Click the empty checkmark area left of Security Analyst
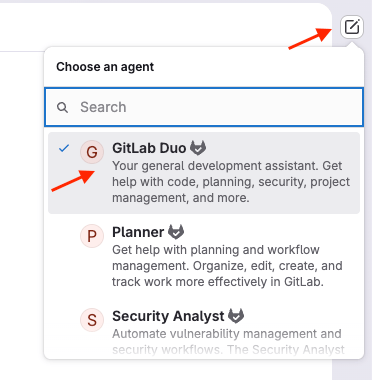The height and width of the screenshot is (380, 372). 64,316
